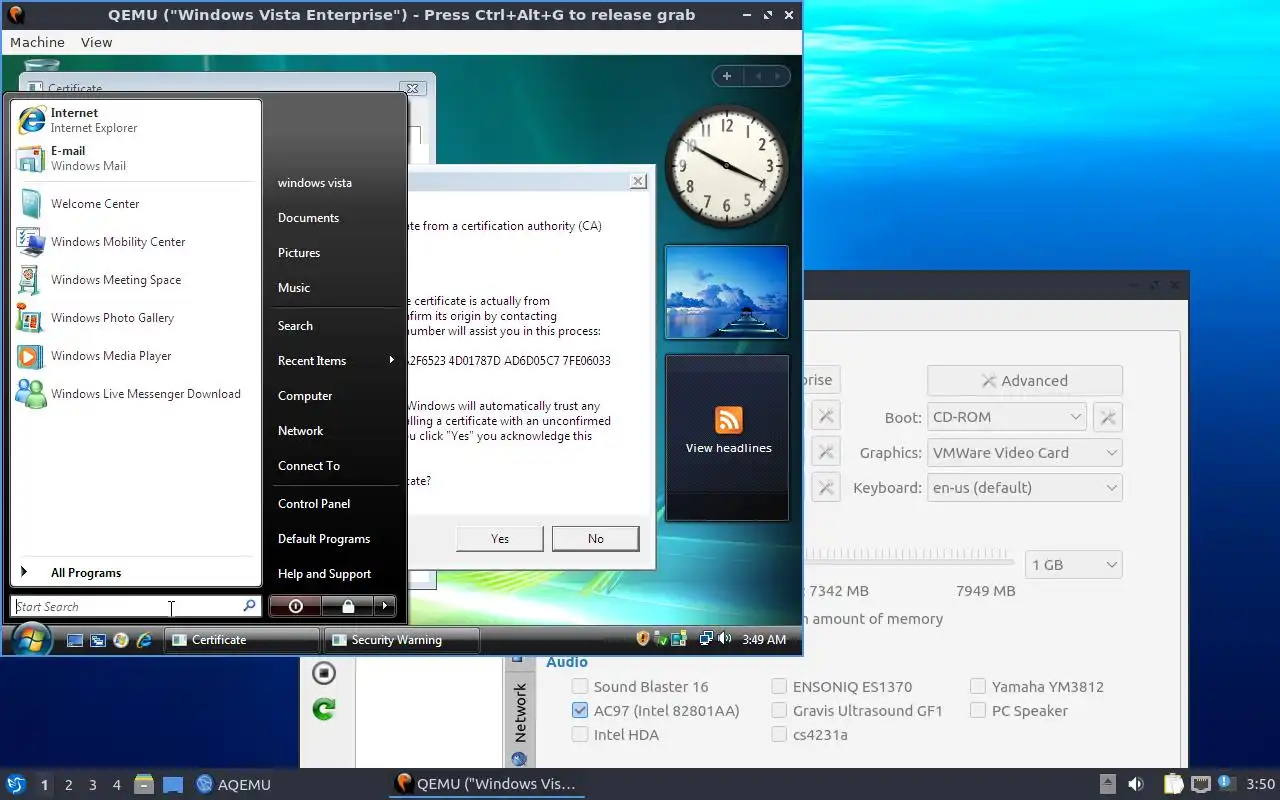Open the 1 GB memory size dropdown
Image resolution: width=1280 pixels, height=800 pixels.
(x=1074, y=565)
